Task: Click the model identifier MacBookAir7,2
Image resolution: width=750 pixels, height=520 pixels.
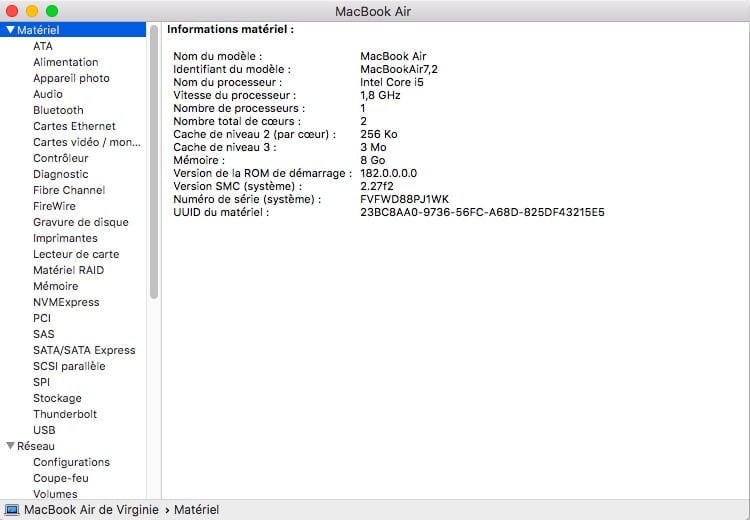Action: pyautogui.click(x=399, y=69)
